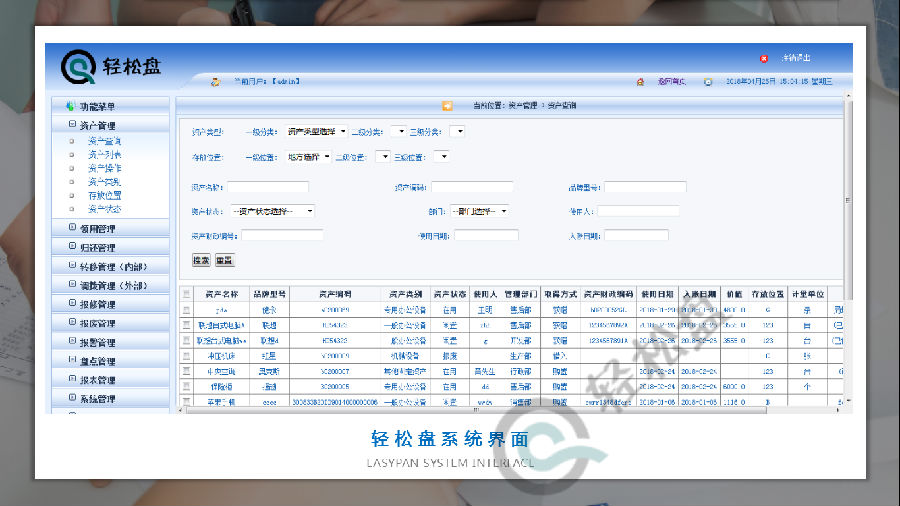Click the bullet icon beside 资产操作
This screenshot has height=506, width=900.
[x=72, y=168]
